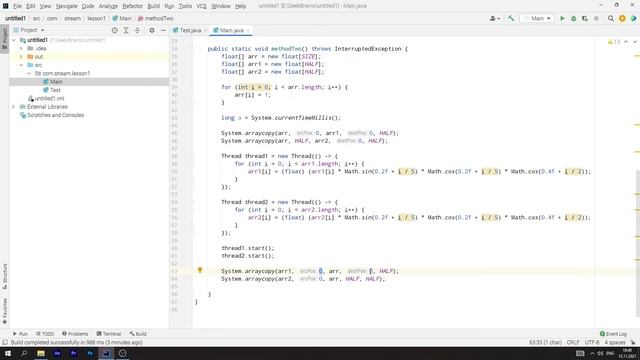This screenshot has width=640, height=360.
Task: Open Photoshop from the taskbar
Action: (x=90, y=353)
